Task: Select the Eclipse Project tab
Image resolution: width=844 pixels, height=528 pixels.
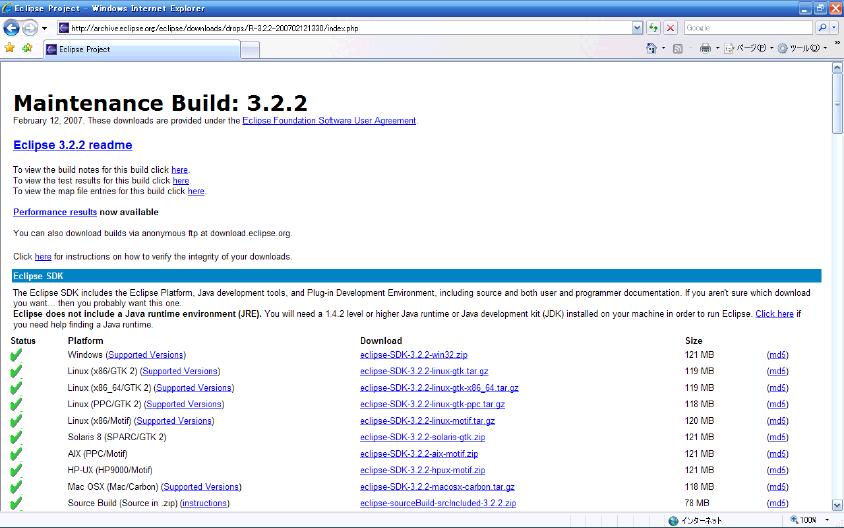Action: (142, 50)
